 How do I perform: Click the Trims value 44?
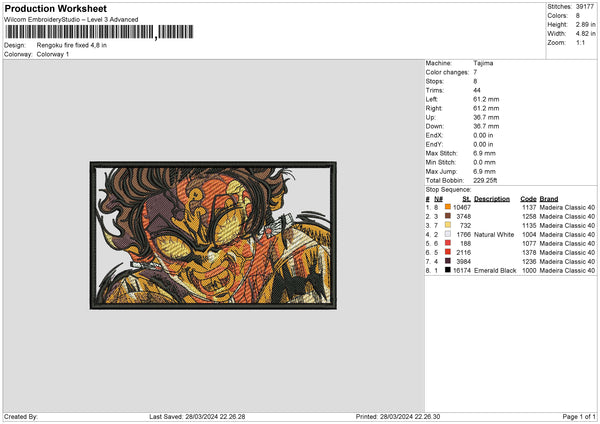coord(477,90)
